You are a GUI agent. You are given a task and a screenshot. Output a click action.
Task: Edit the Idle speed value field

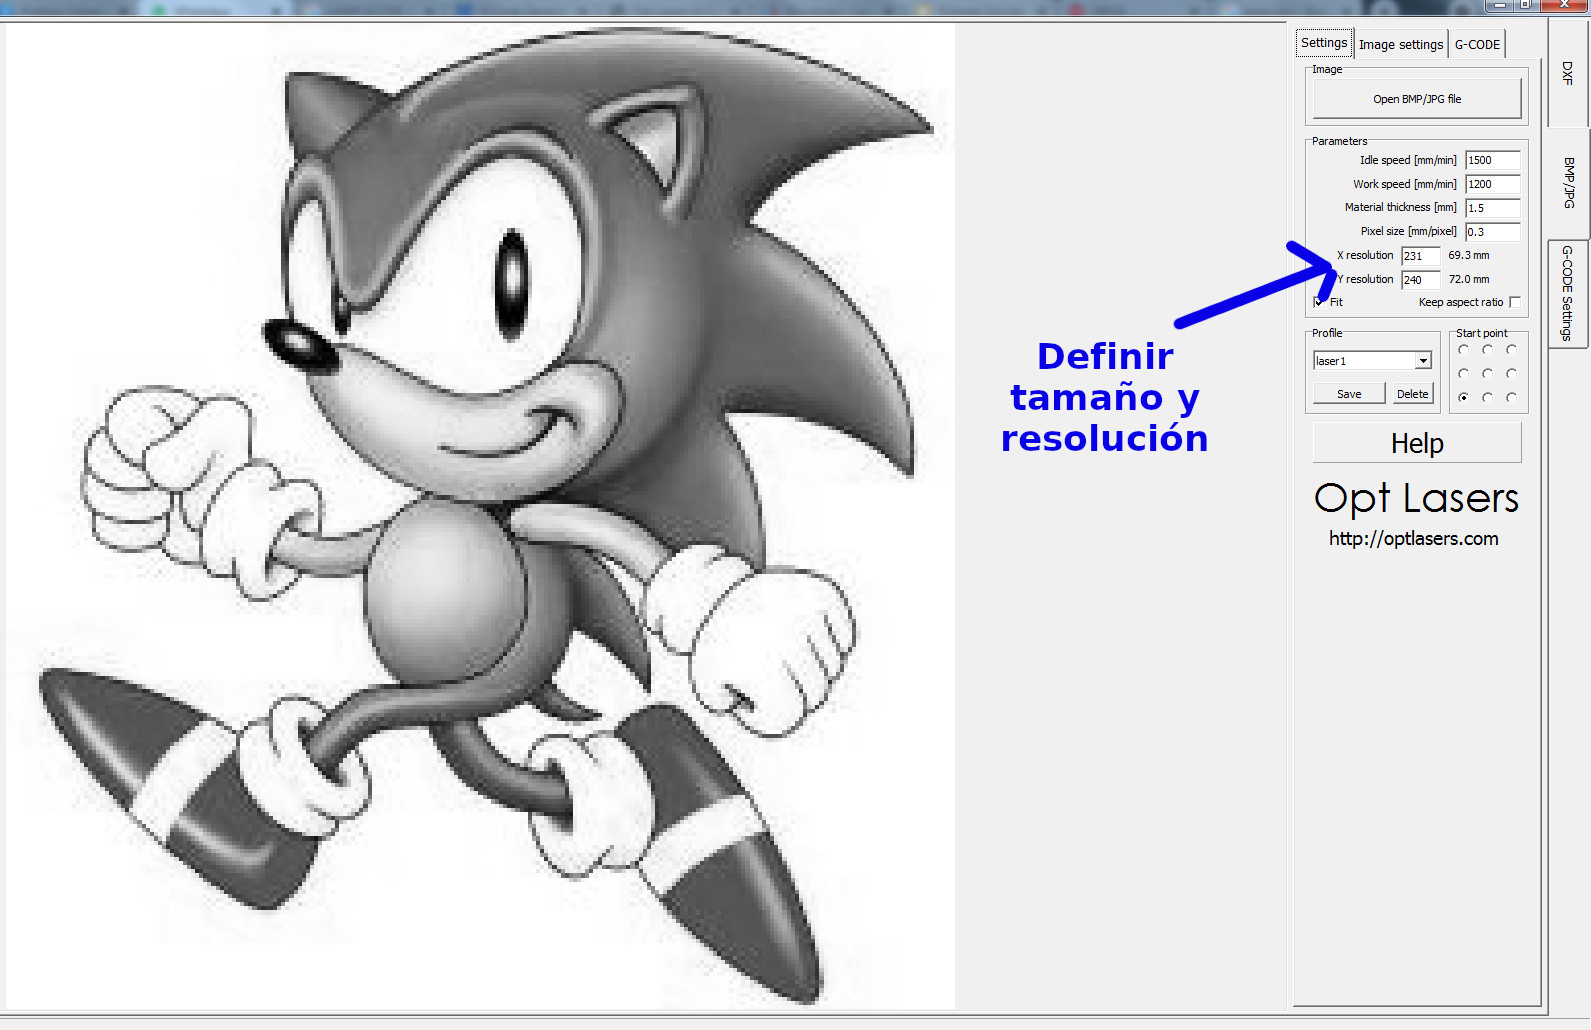pos(1493,160)
